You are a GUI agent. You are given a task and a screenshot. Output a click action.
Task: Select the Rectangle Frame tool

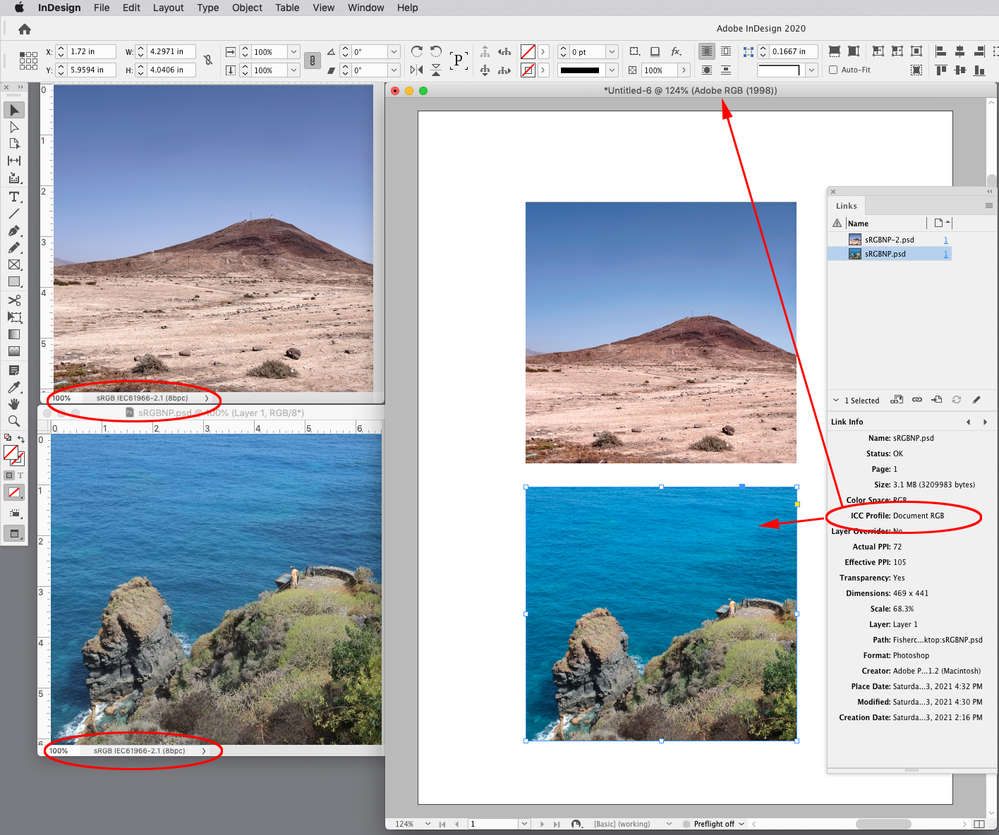(14, 265)
